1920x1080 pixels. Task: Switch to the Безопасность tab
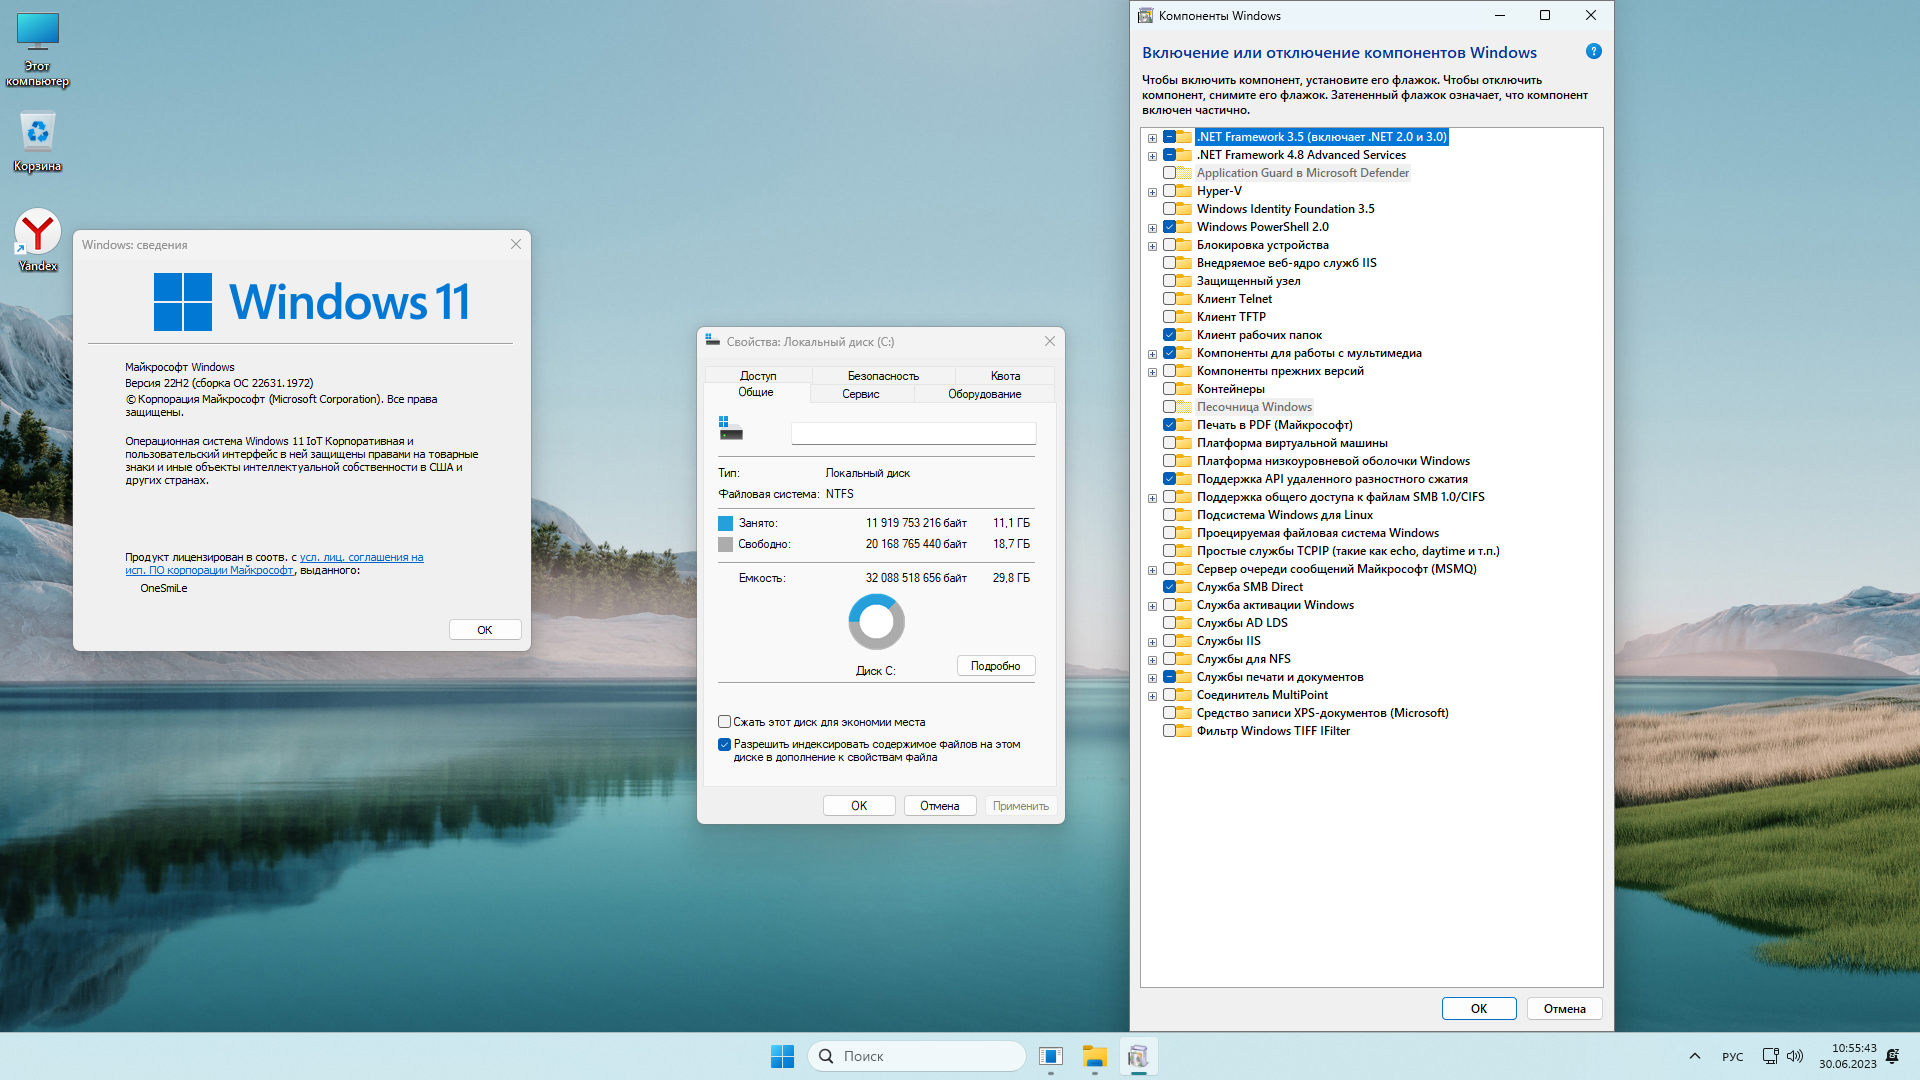(x=882, y=376)
